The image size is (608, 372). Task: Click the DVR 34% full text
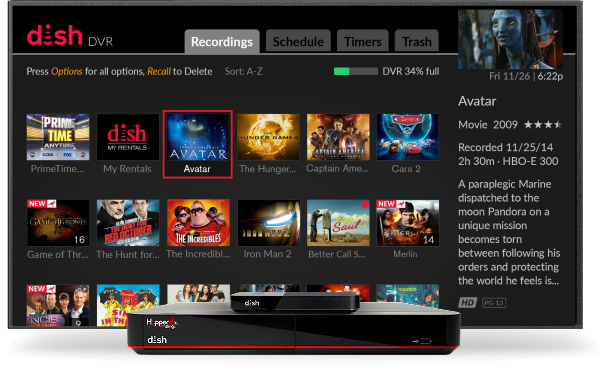[x=411, y=71]
